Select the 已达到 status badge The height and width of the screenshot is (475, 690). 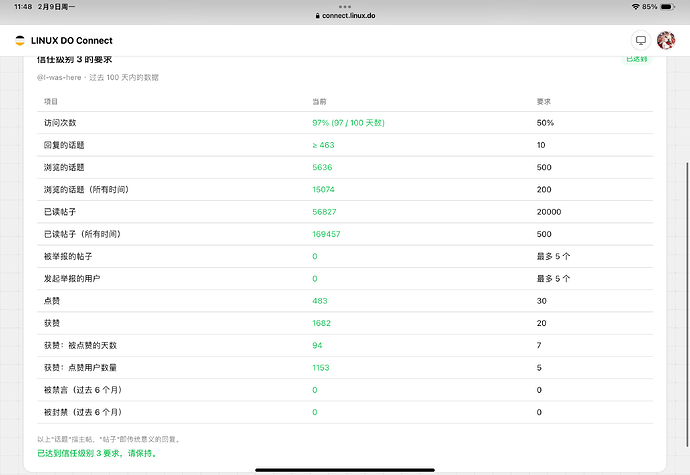pyautogui.click(x=637, y=59)
